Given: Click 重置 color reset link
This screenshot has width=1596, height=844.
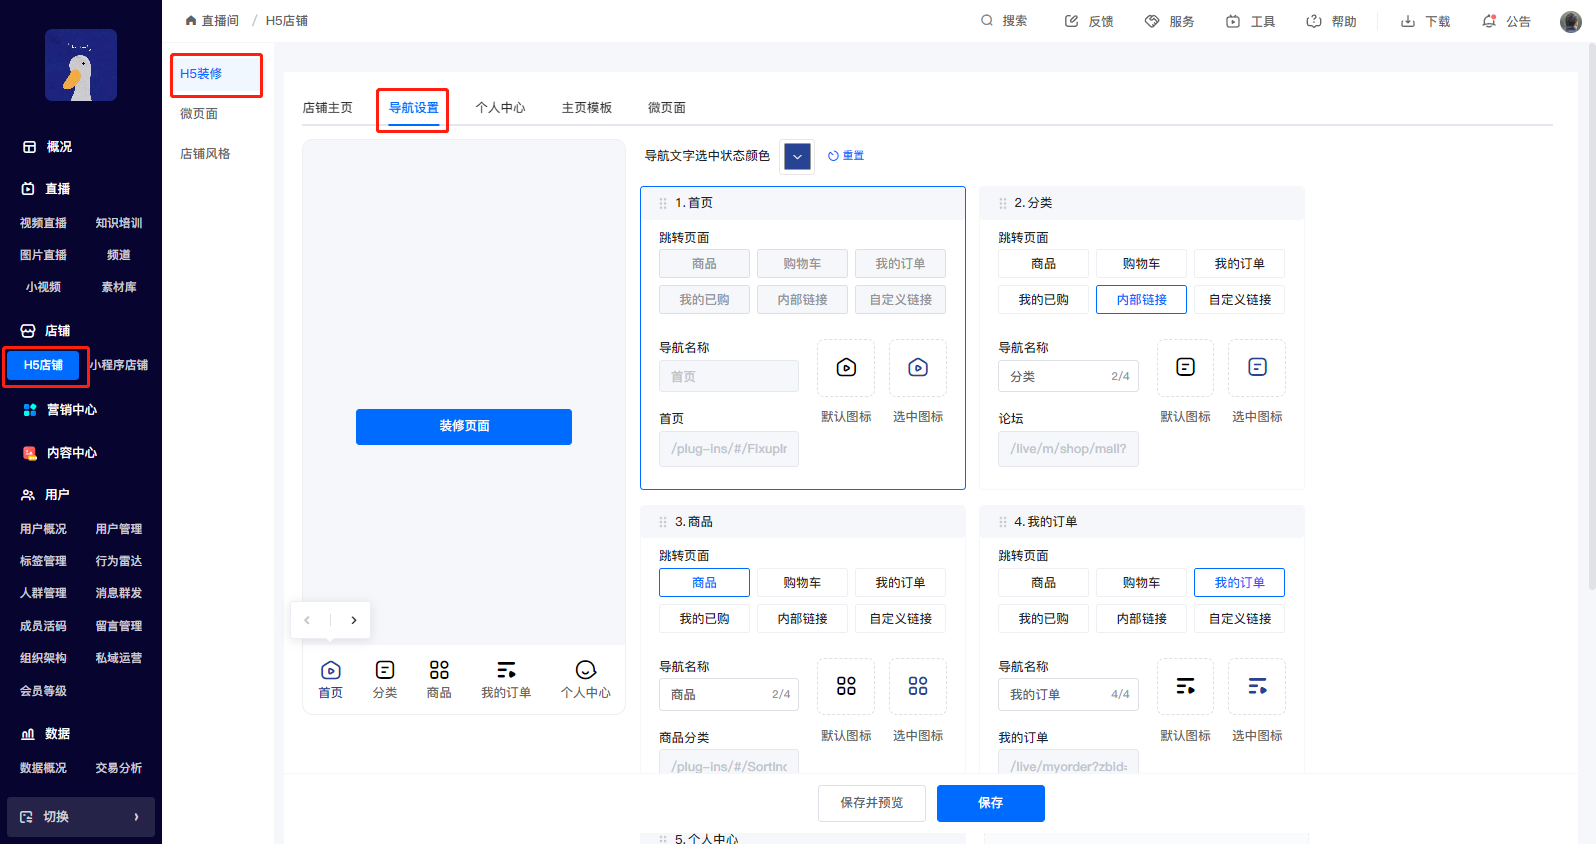Looking at the screenshot, I should 846,156.
